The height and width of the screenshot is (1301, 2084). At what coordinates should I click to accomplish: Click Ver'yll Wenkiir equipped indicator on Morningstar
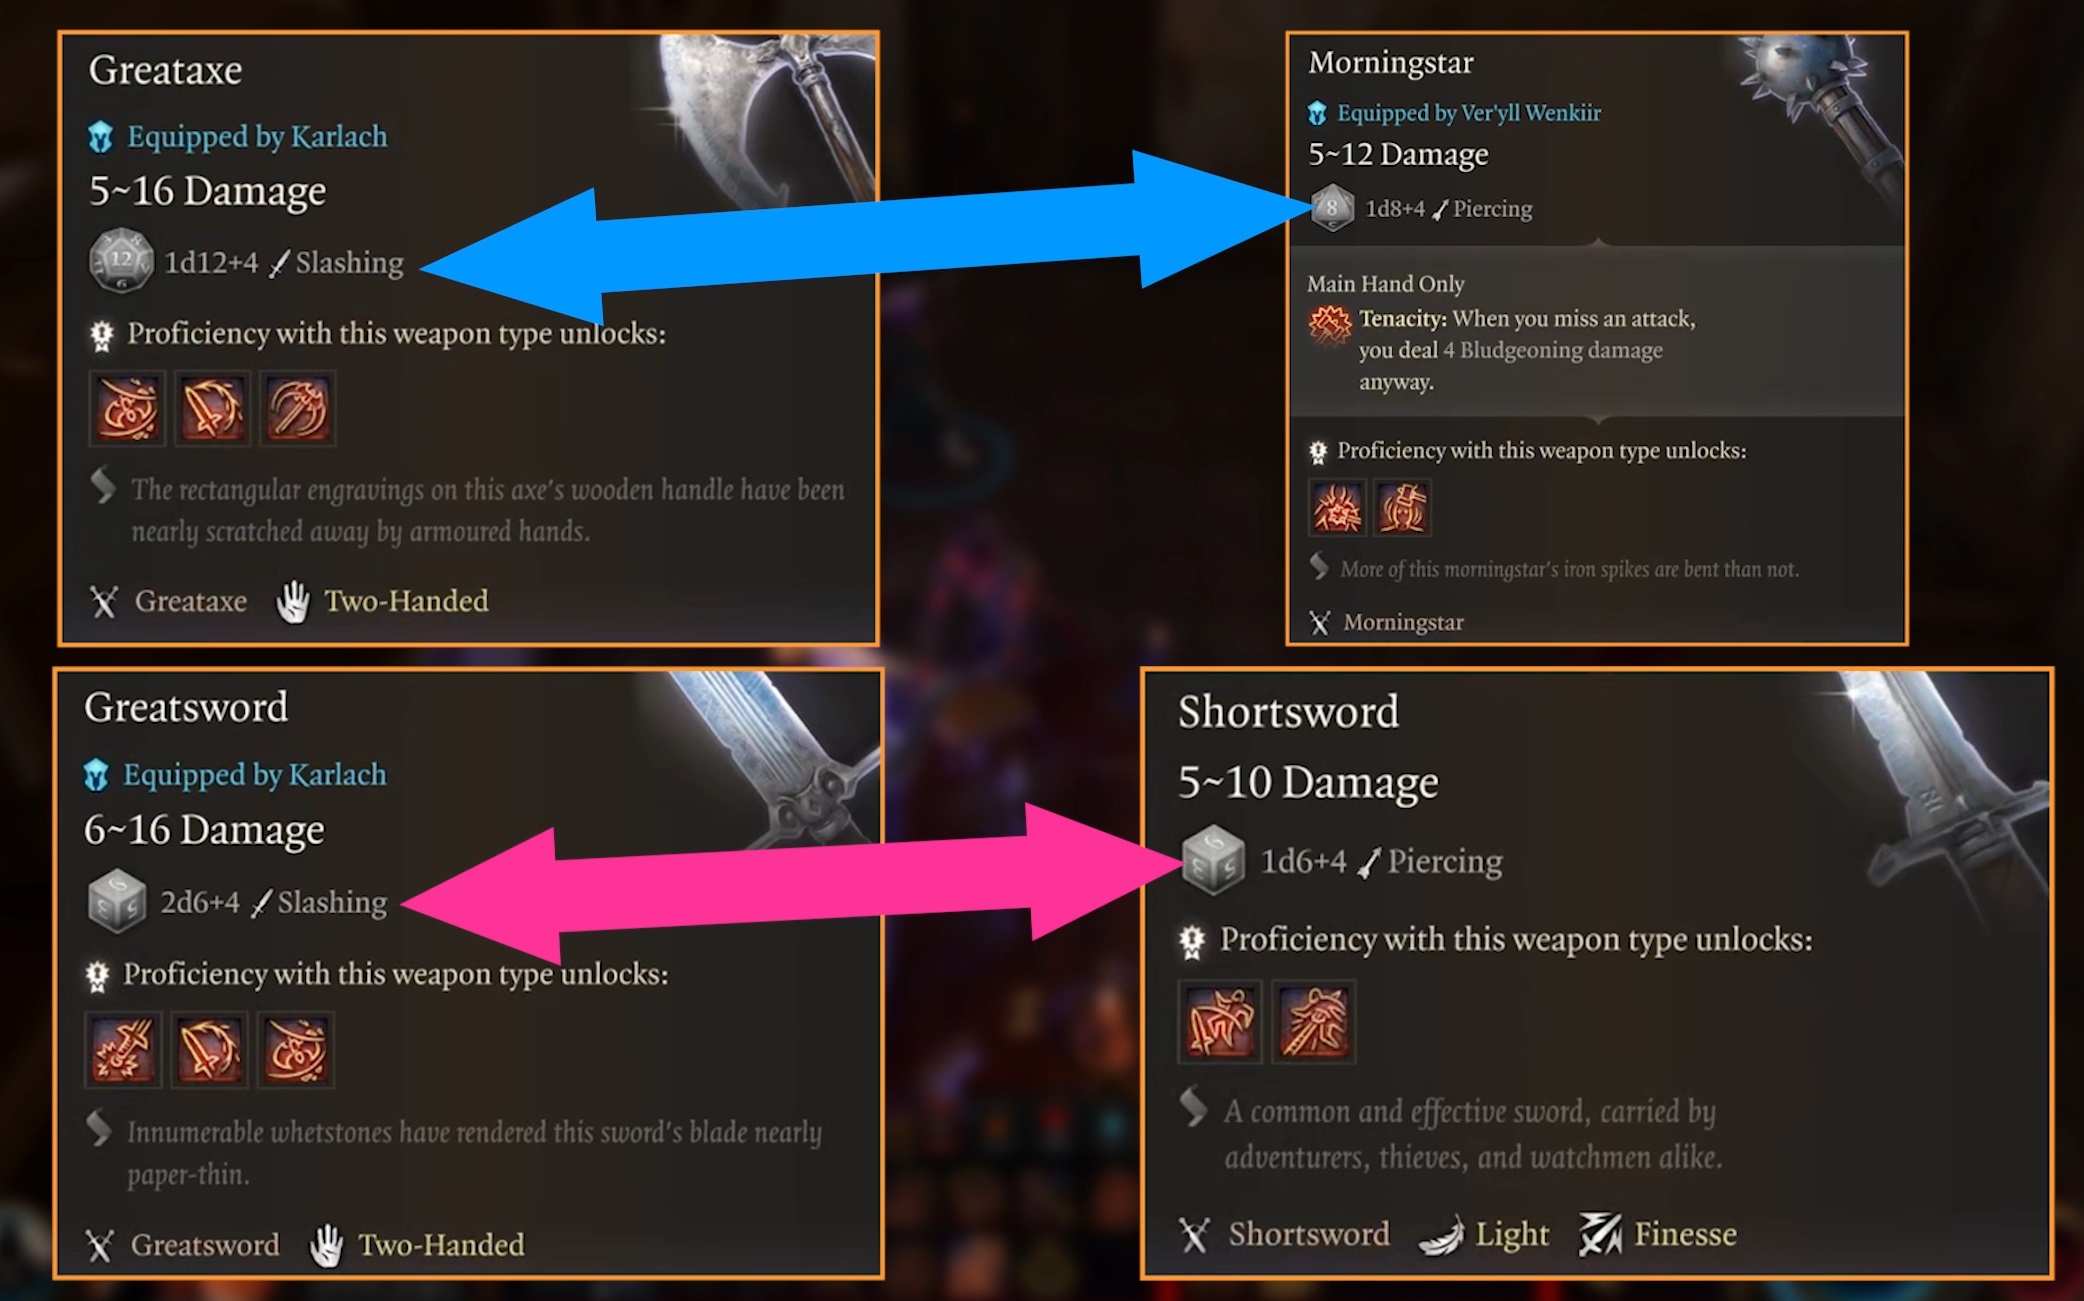click(x=1438, y=112)
